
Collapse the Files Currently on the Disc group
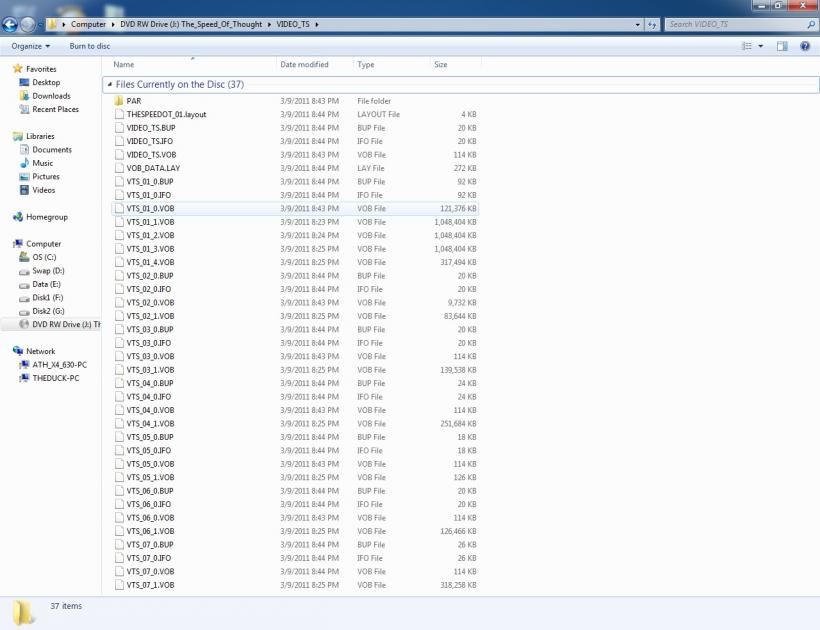(109, 85)
